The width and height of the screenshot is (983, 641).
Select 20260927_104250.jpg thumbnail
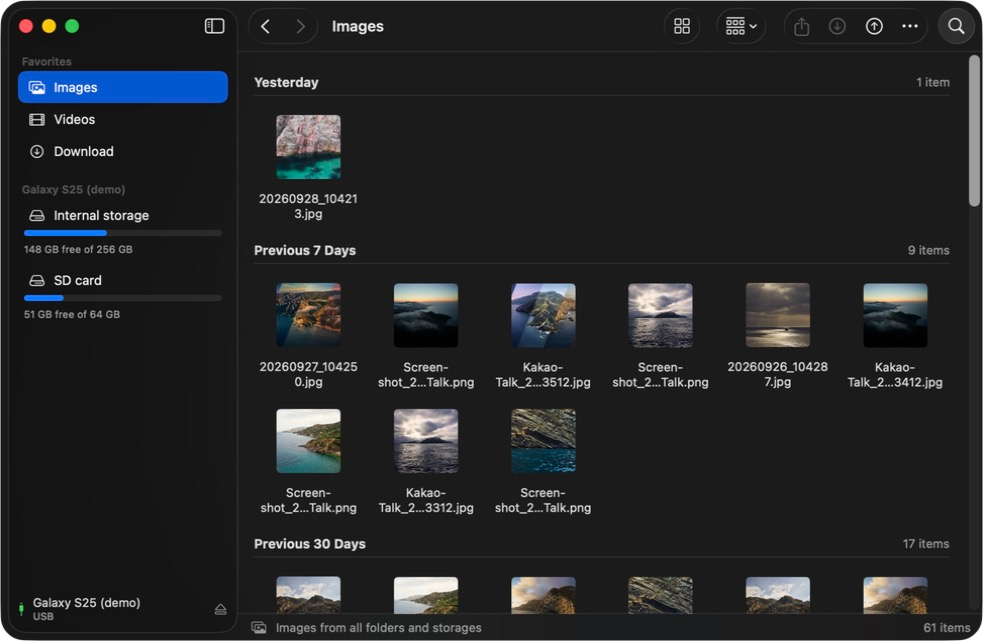(308, 315)
